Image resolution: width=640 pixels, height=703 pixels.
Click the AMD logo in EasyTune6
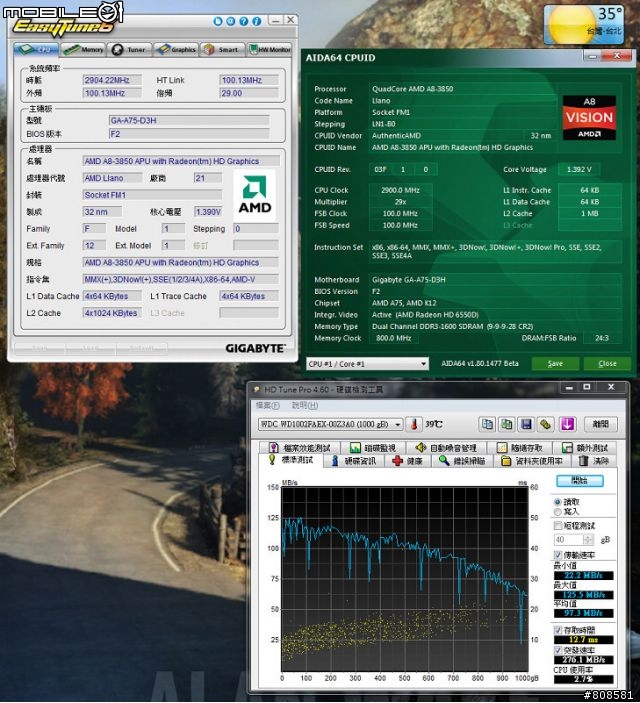255,195
